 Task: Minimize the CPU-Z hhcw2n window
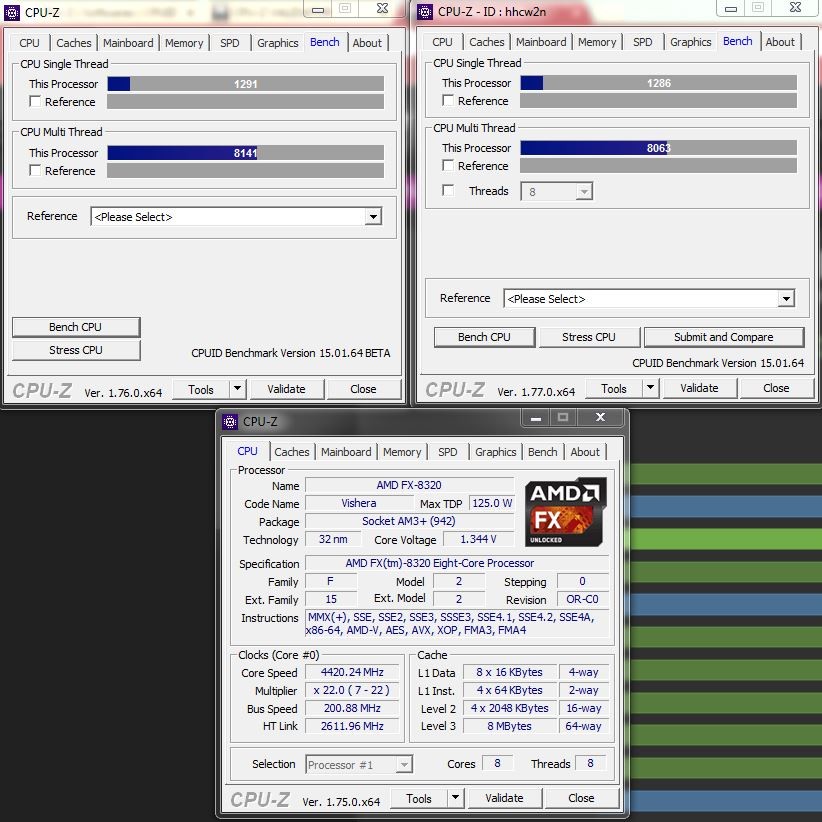731,8
